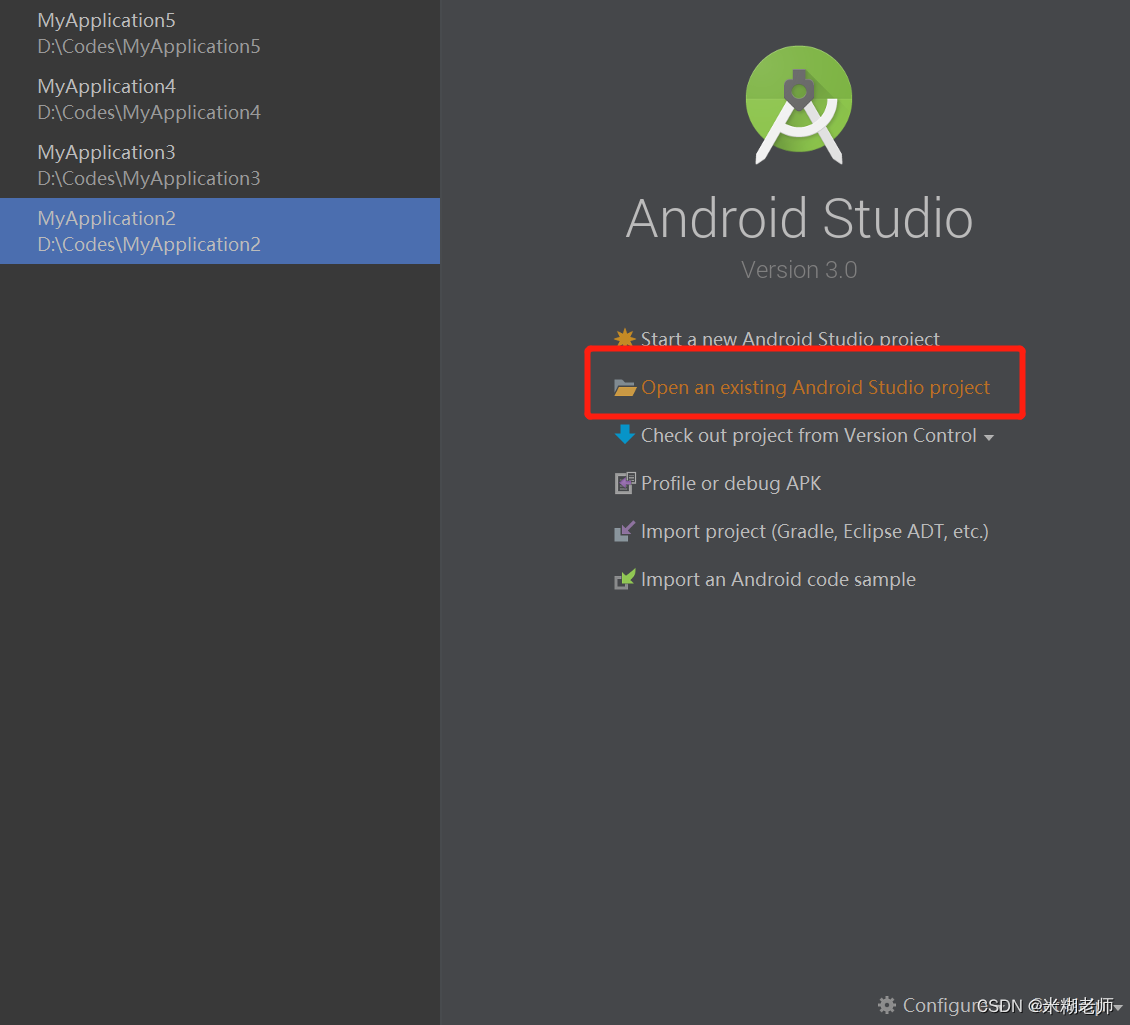Click the Android Studio title text
The width and height of the screenshot is (1130, 1025).
(x=798, y=218)
